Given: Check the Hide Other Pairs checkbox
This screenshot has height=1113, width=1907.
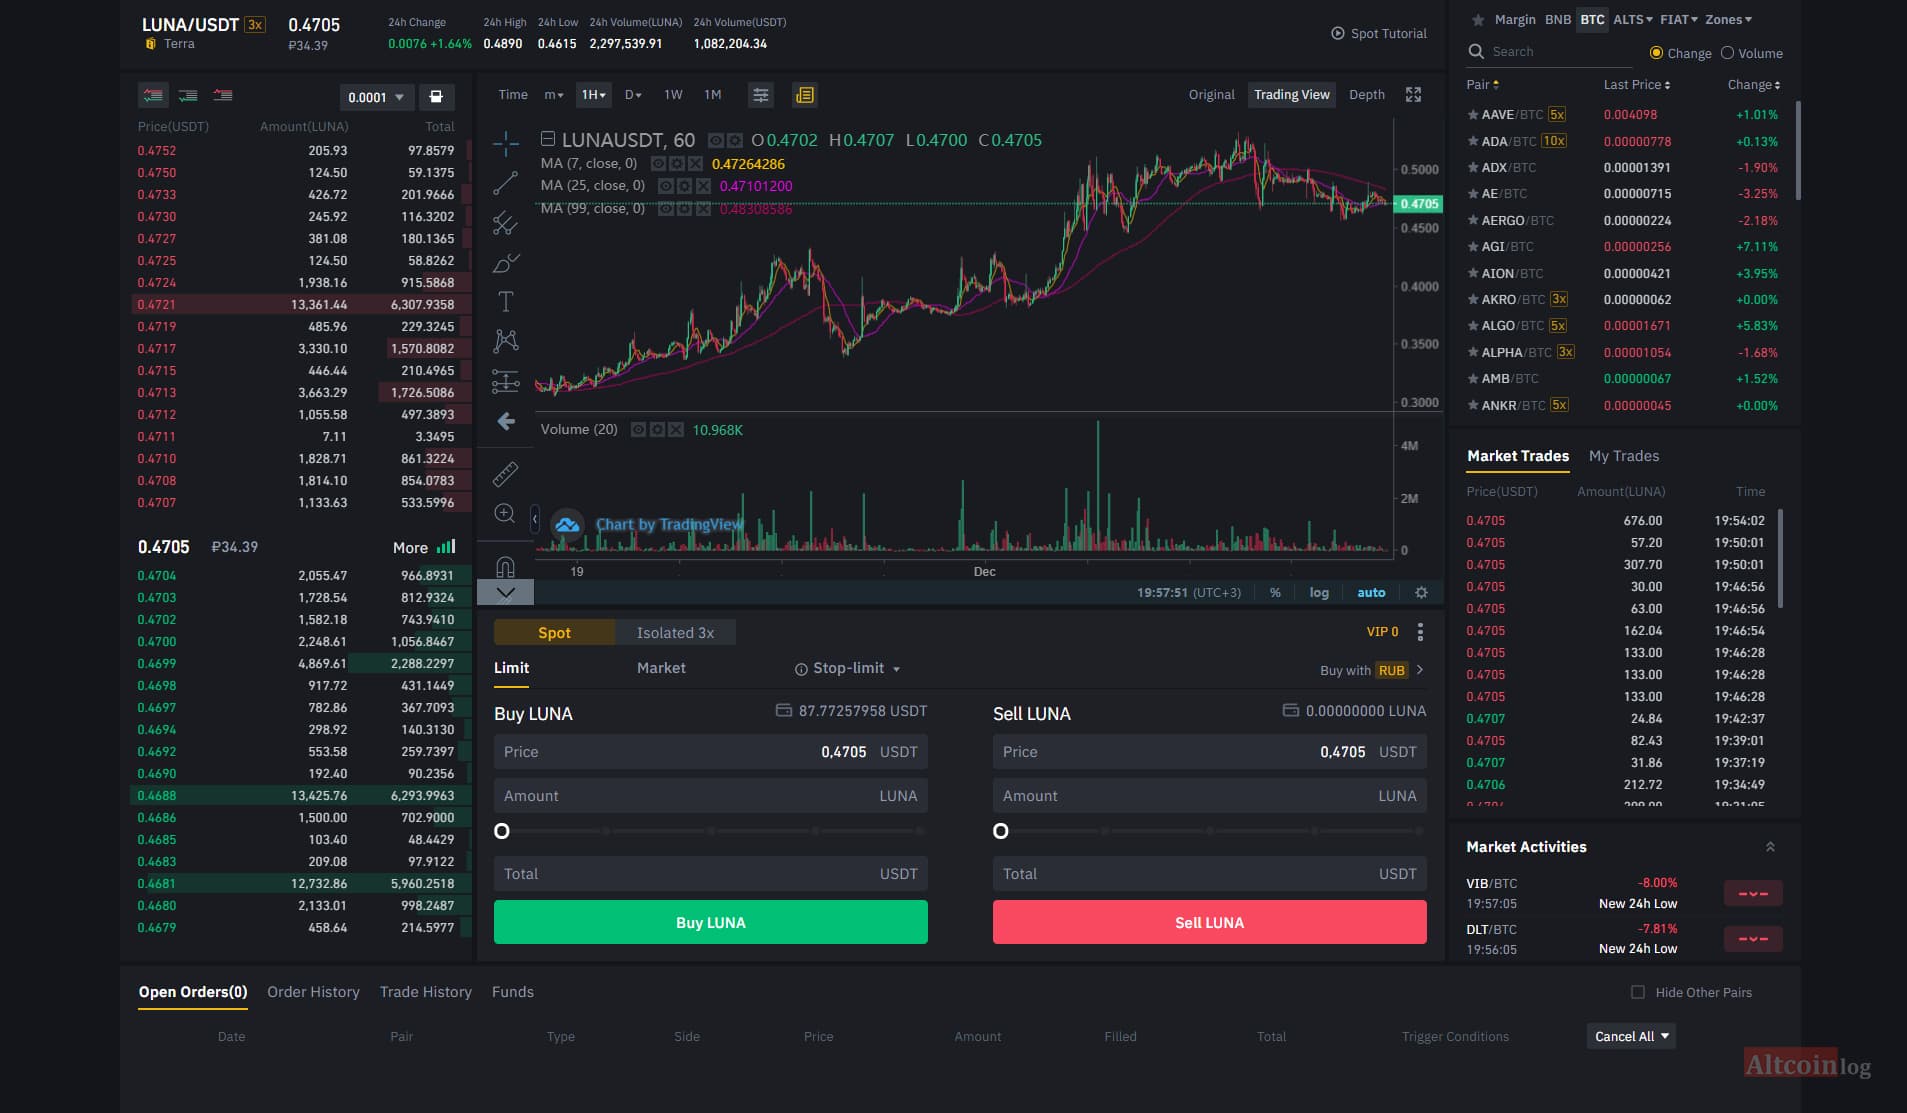Looking at the screenshot, I should (1637, 992).
